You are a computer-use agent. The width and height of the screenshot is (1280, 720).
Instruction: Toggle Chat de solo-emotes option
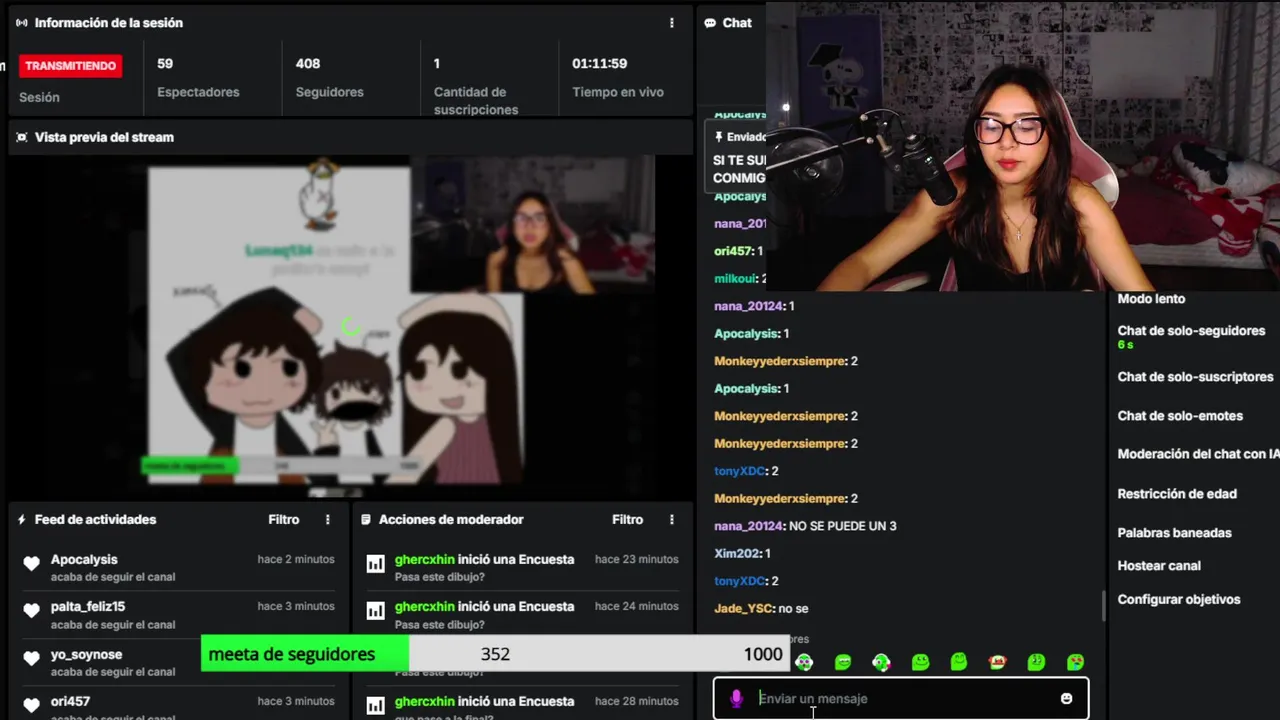pyautogui.click(x=1180, y=416)
